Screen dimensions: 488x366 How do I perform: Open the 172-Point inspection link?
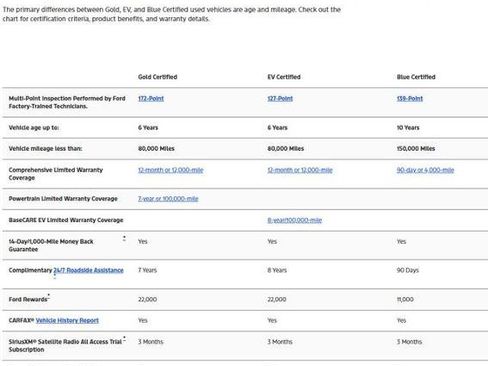[151, 99]
